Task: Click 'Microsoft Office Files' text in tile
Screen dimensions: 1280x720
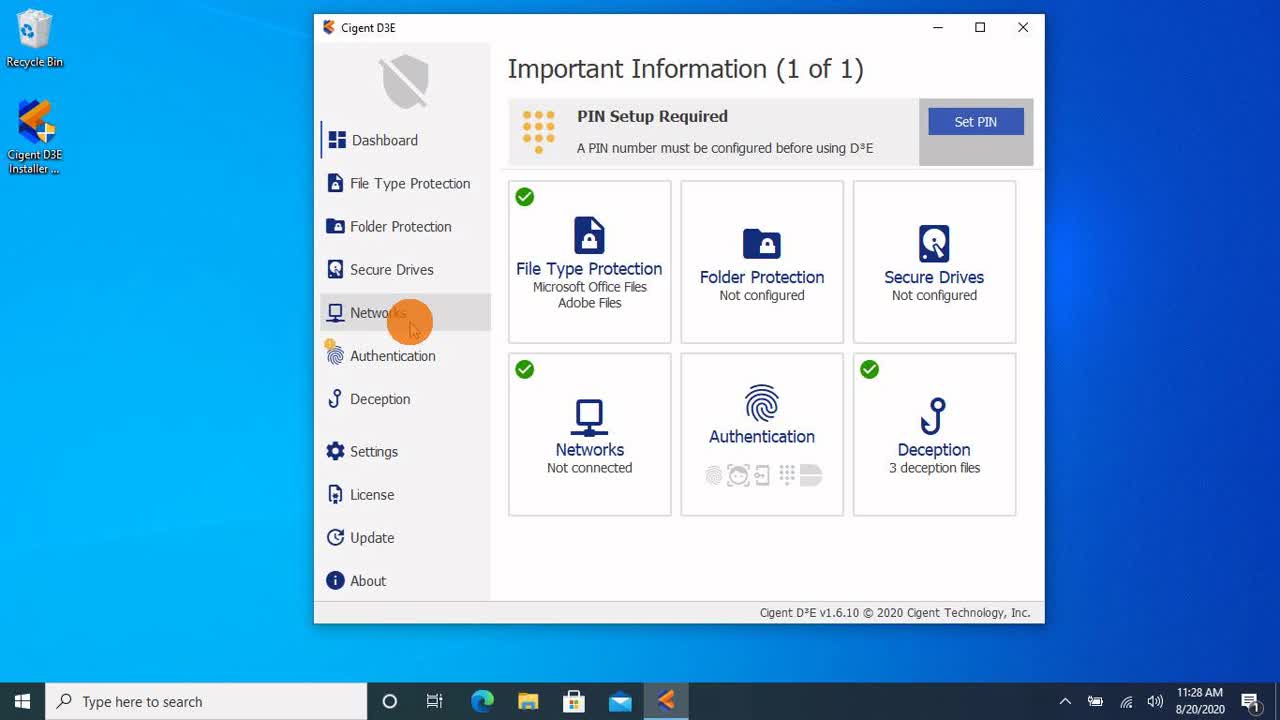Action: [589, 287]
